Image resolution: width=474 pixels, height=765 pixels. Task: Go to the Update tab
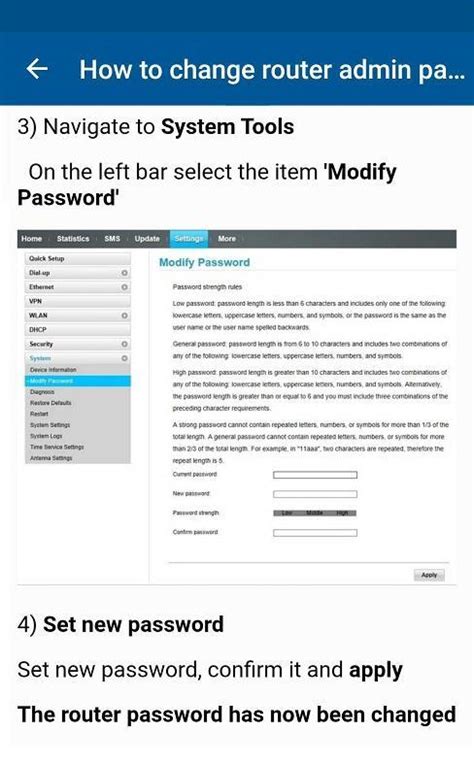147,239
